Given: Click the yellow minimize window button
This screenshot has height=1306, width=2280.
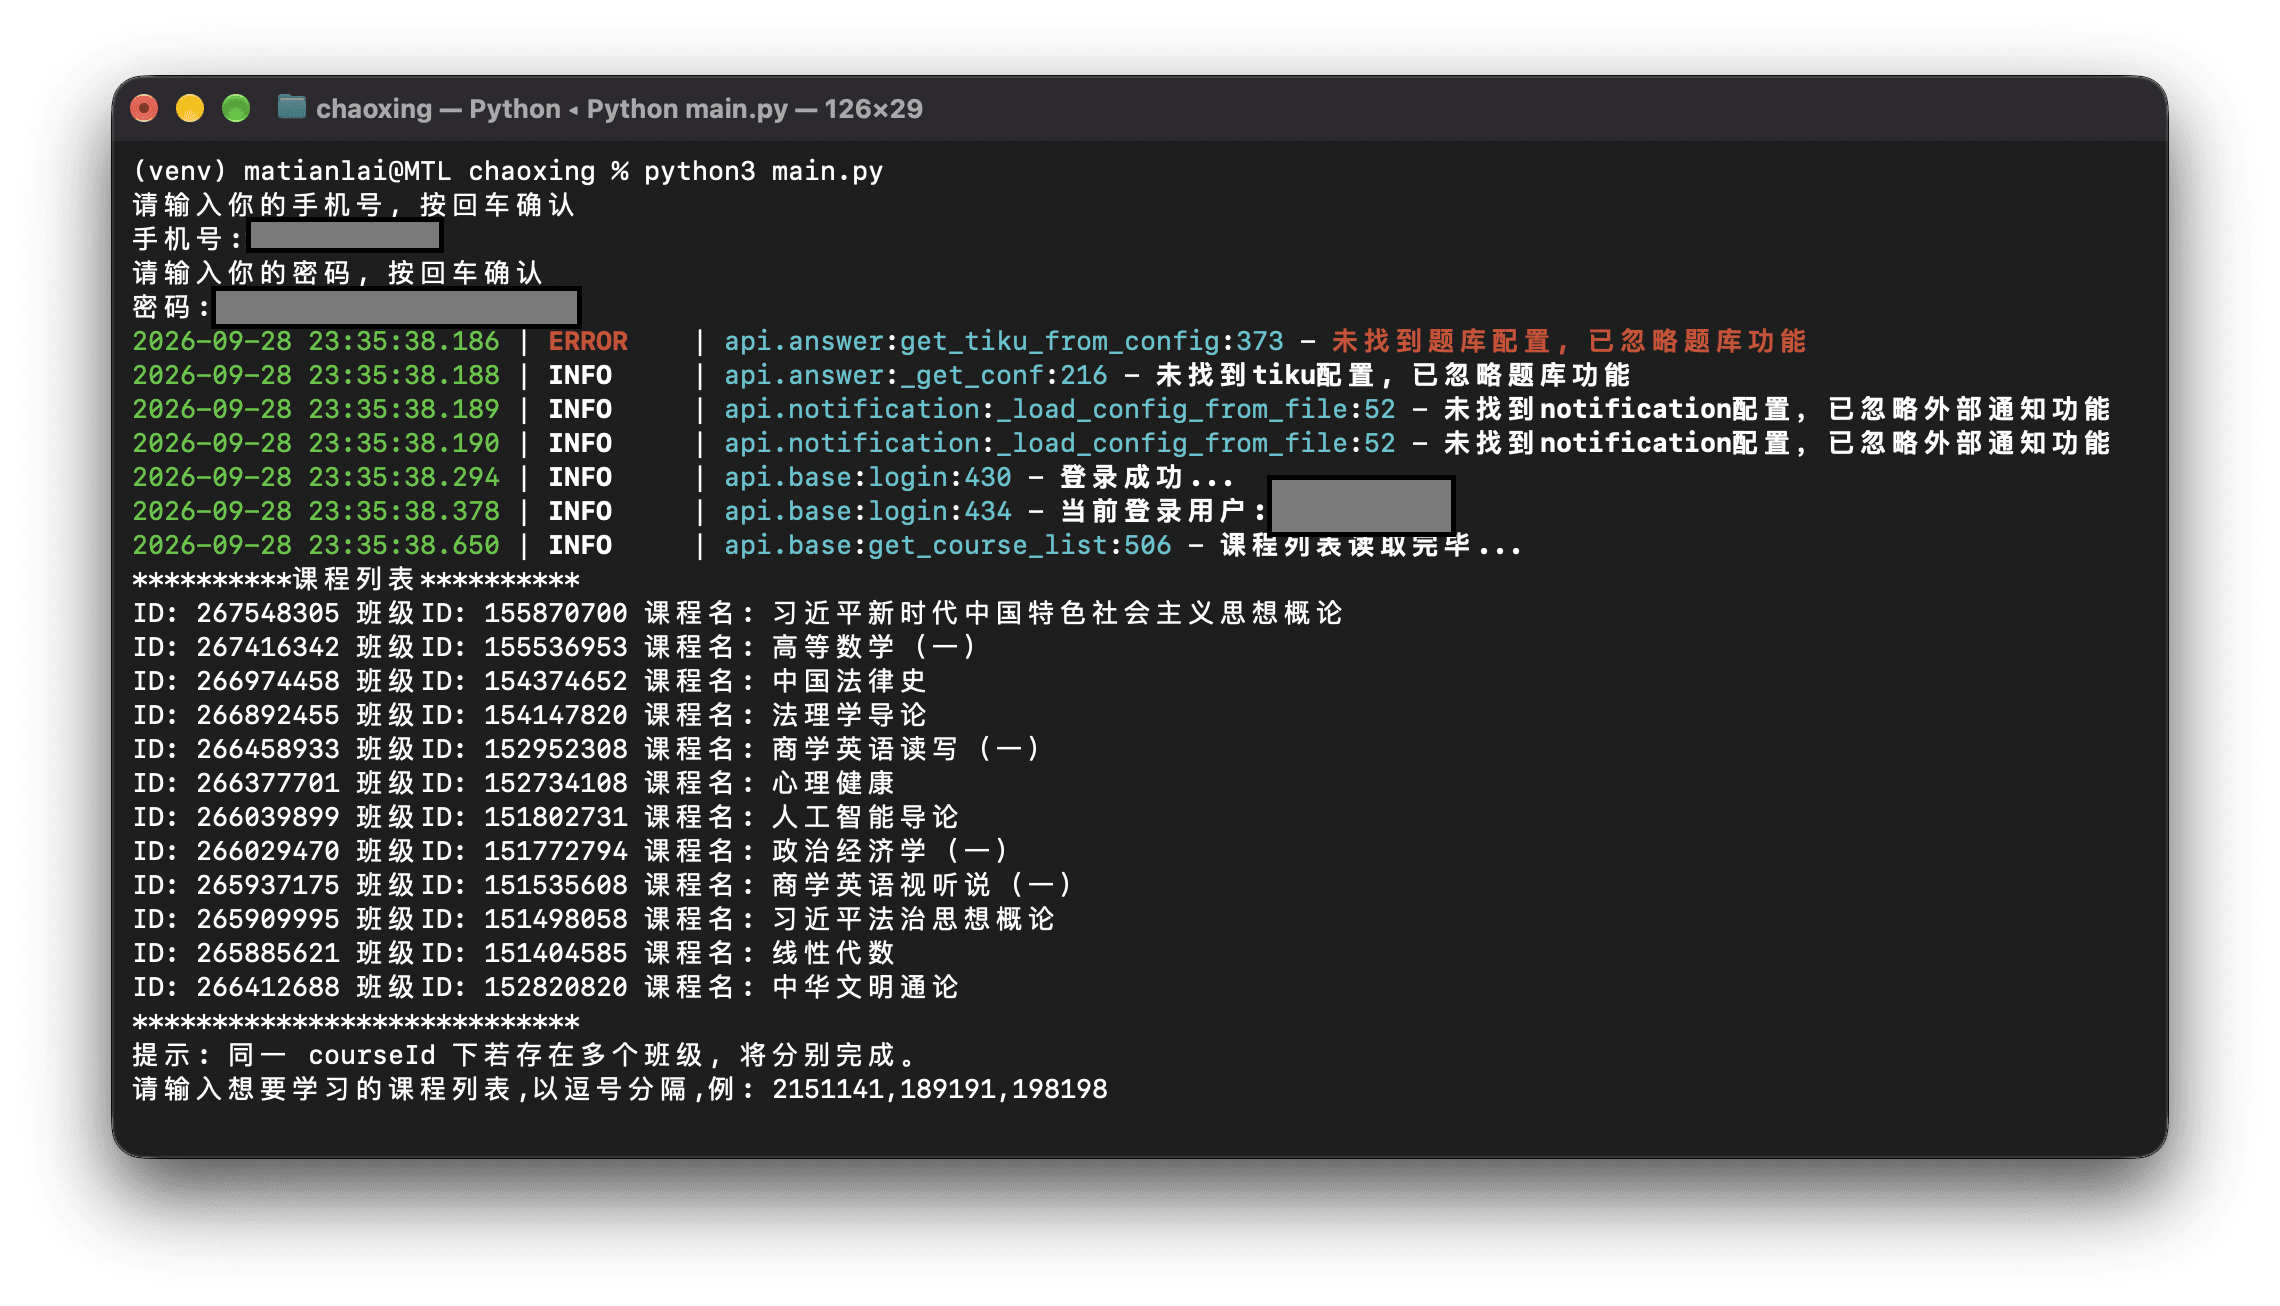Looking at the screenshot, I should [190, 108].
